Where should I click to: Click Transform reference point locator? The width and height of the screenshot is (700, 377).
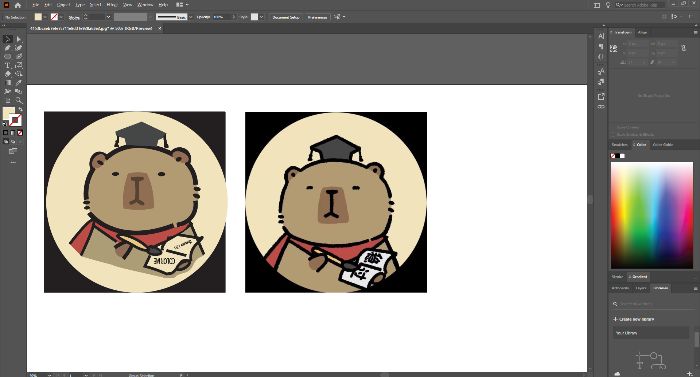pos(614,49)
